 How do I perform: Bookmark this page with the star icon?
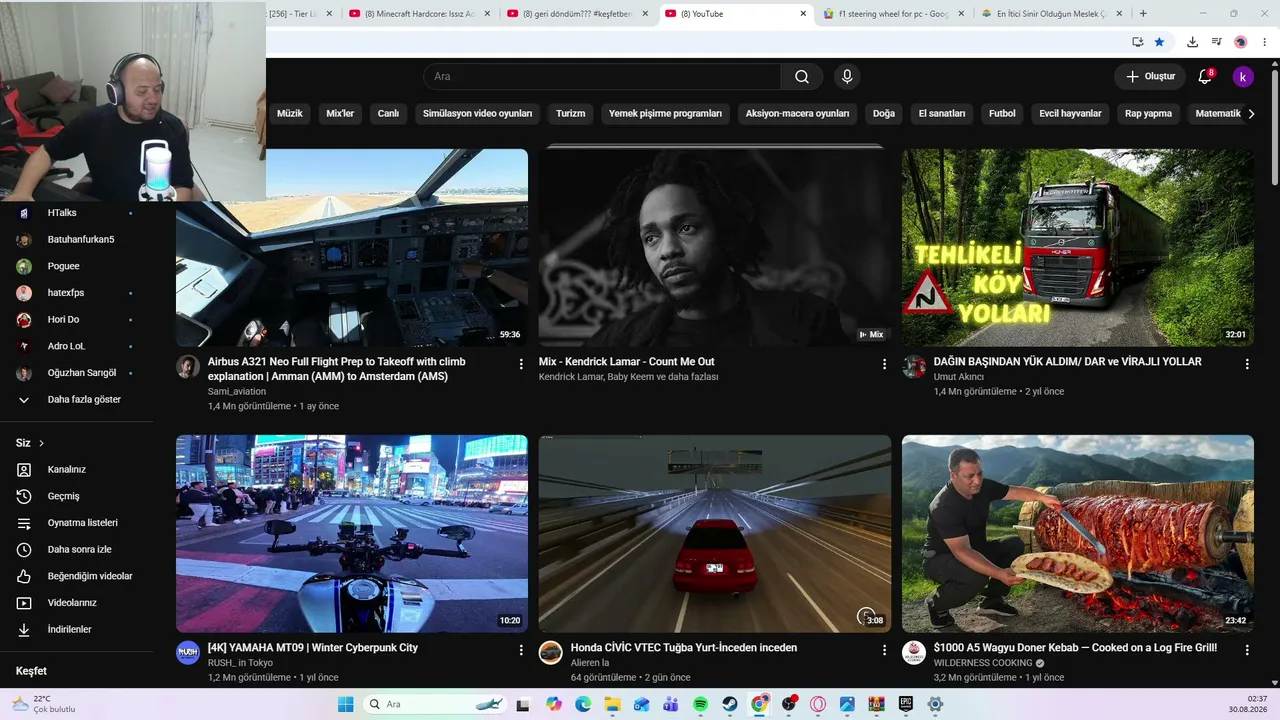[x=1159, y=42]
